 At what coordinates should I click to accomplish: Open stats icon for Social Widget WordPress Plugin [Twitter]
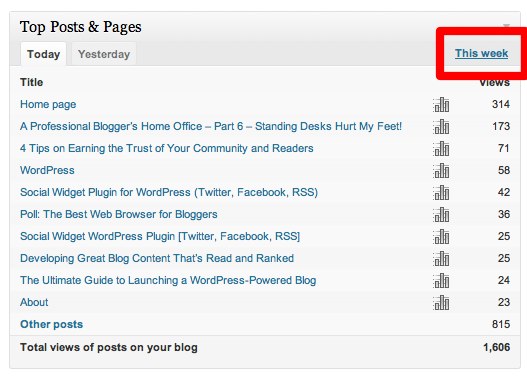click(441, 237)
